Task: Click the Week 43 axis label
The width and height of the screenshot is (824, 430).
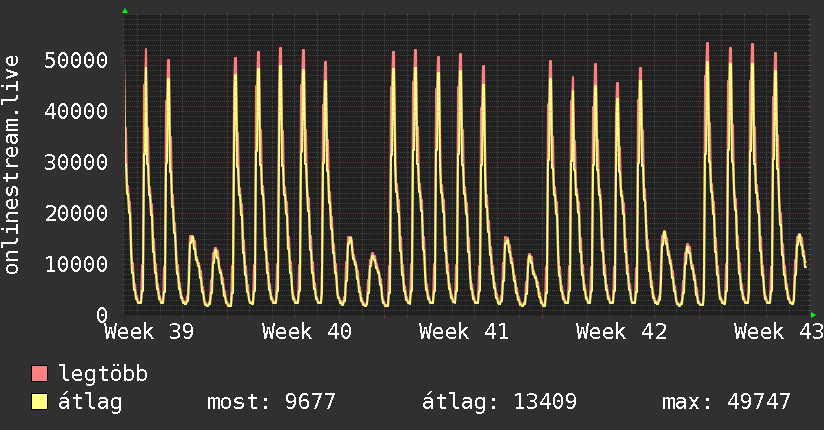Action: (779, 332)
